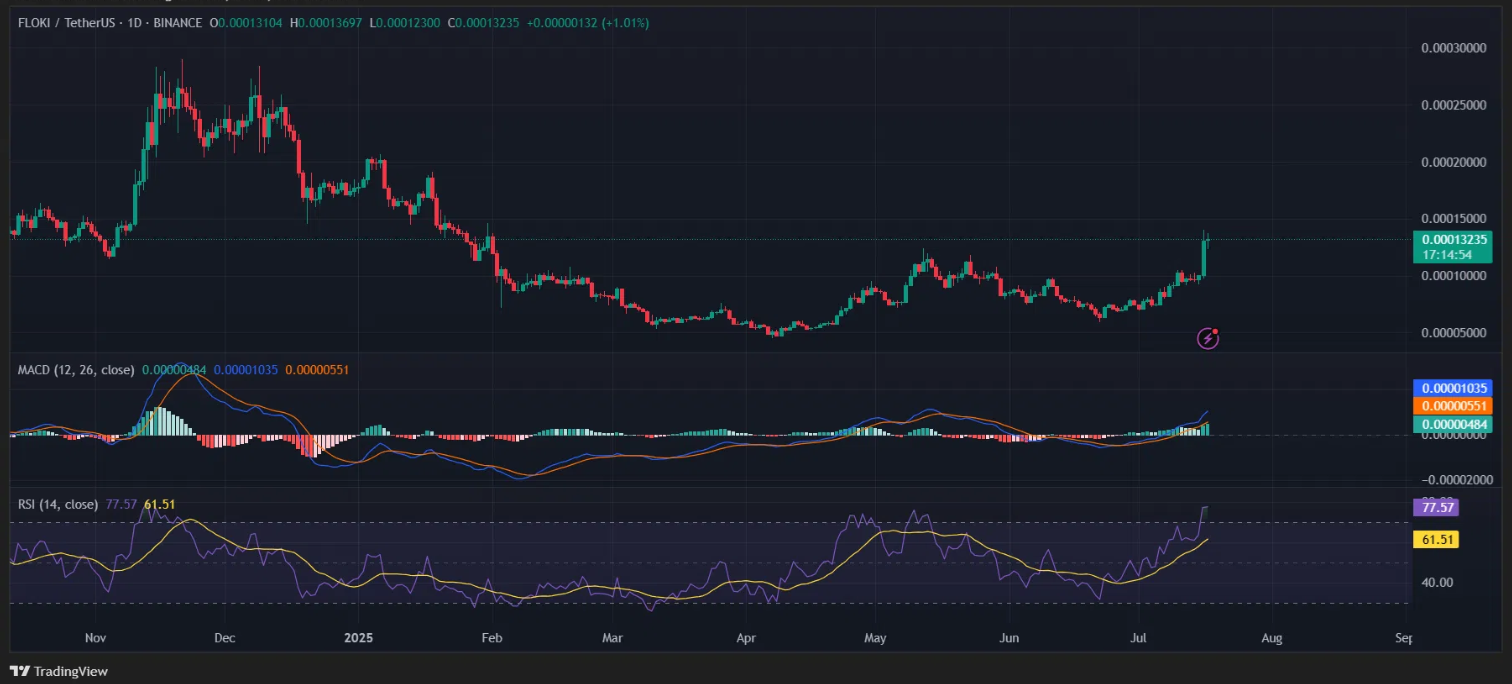The image size is (1512, 684).
Task: Click the Nov label on the time axis
Action: point(95,637)
